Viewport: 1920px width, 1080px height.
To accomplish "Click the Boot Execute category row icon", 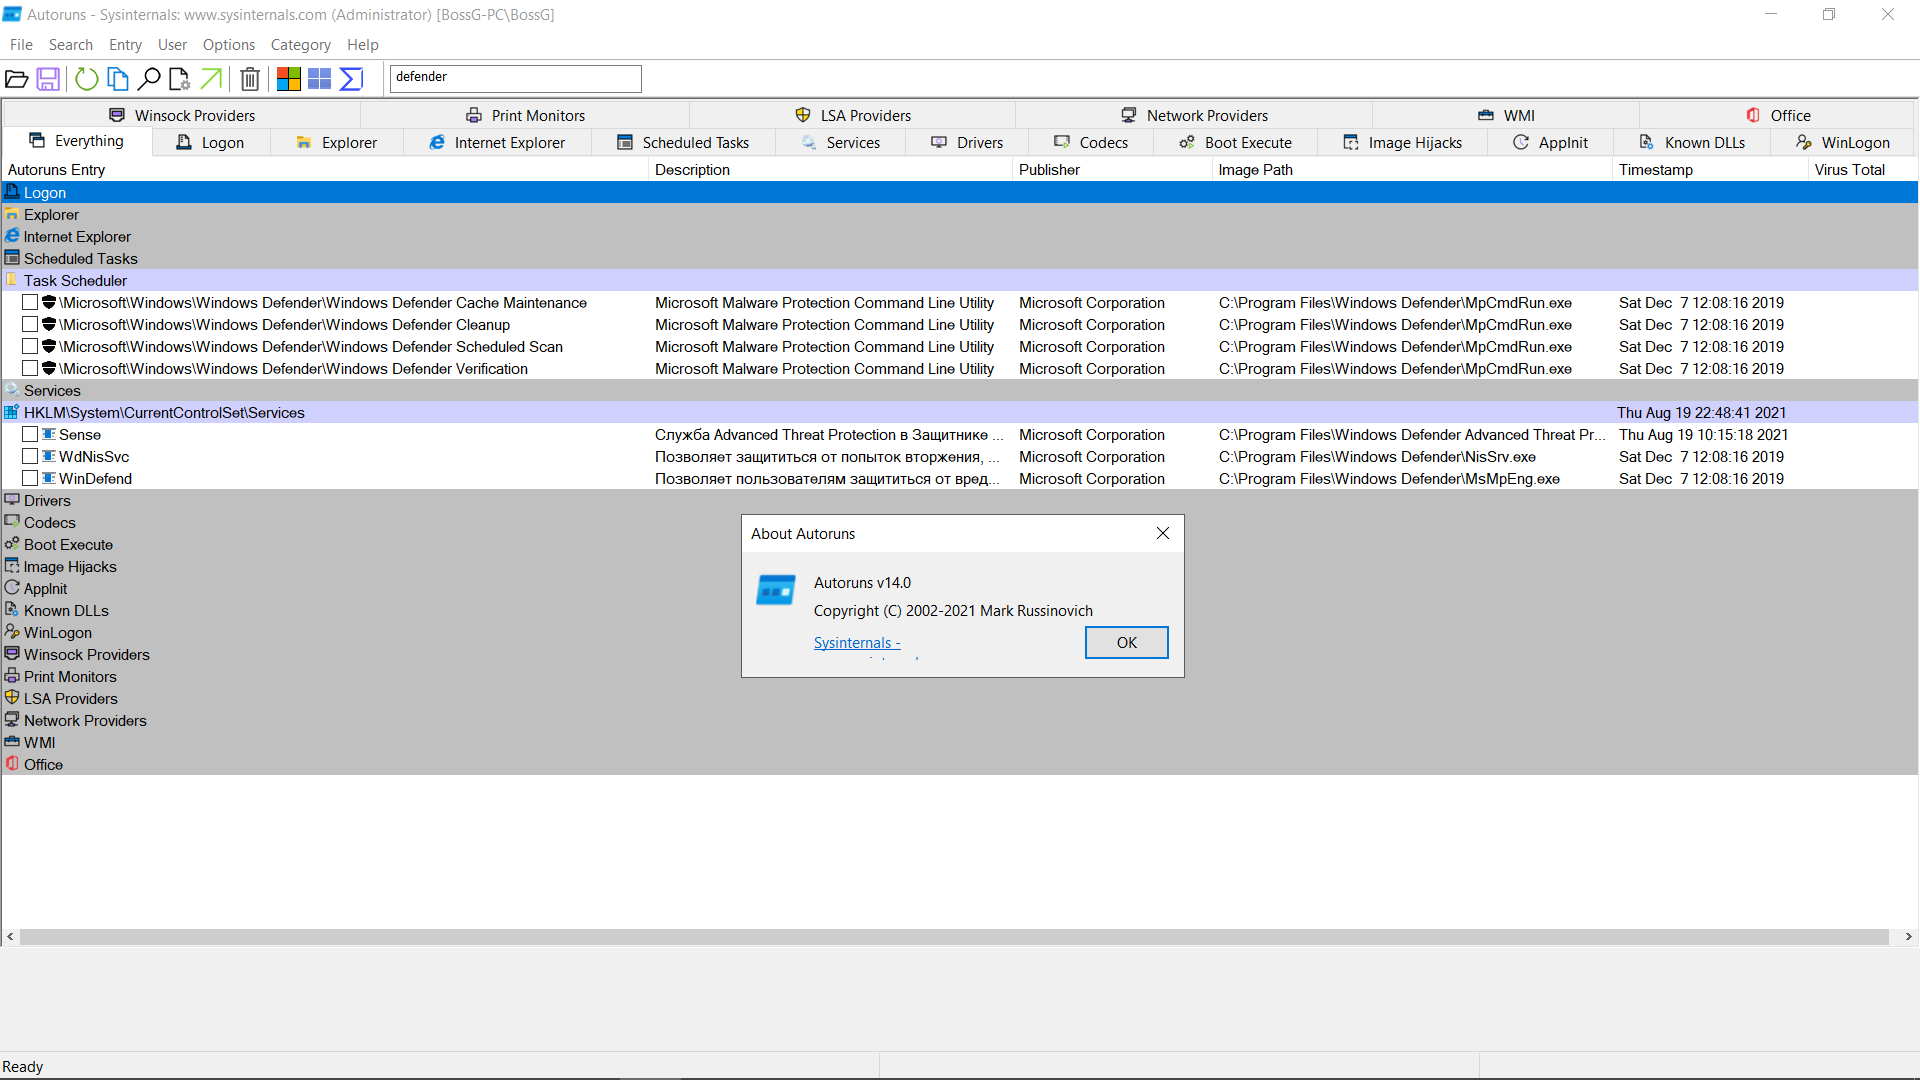I will point(12,544).
